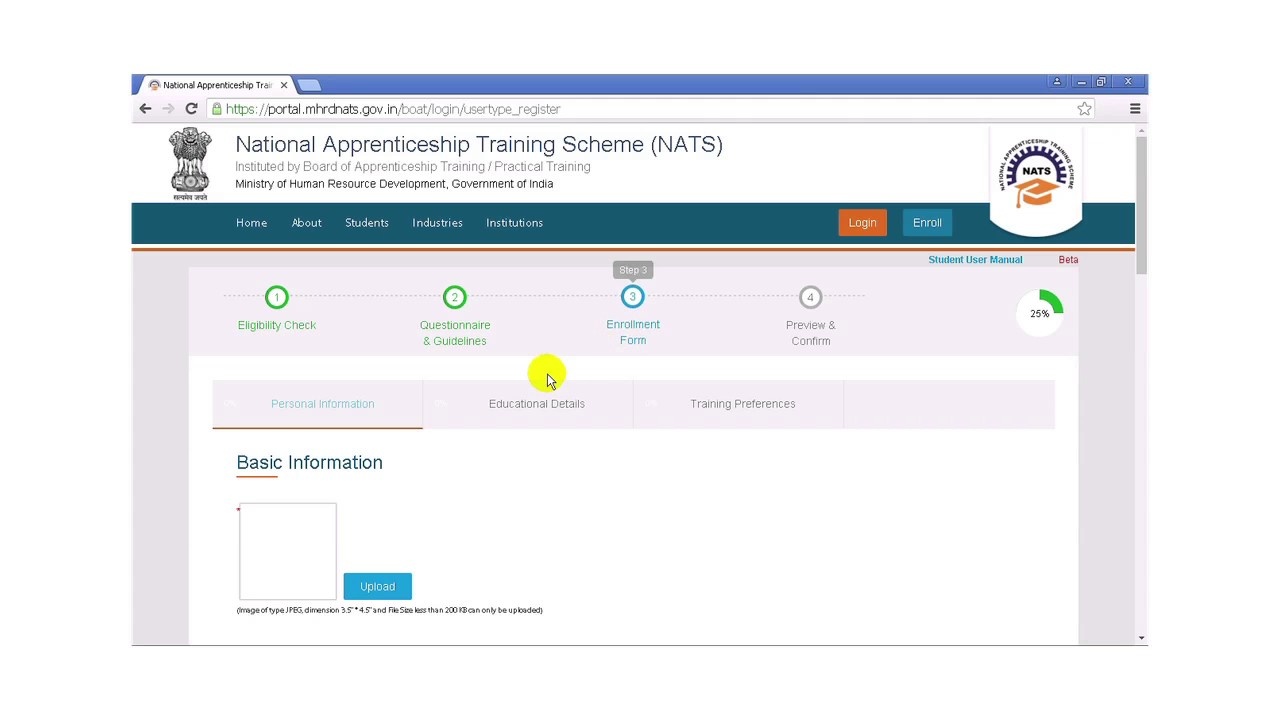
Task: Open the About menu item
Action: coord(307,223)
